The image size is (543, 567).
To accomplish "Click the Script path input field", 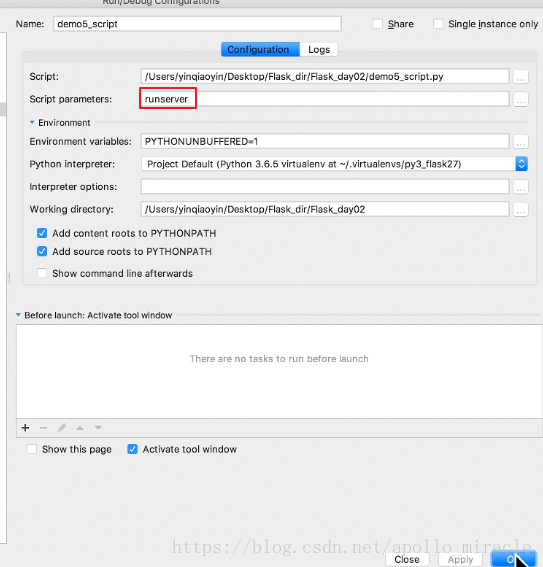I will [x=325, y=77].
